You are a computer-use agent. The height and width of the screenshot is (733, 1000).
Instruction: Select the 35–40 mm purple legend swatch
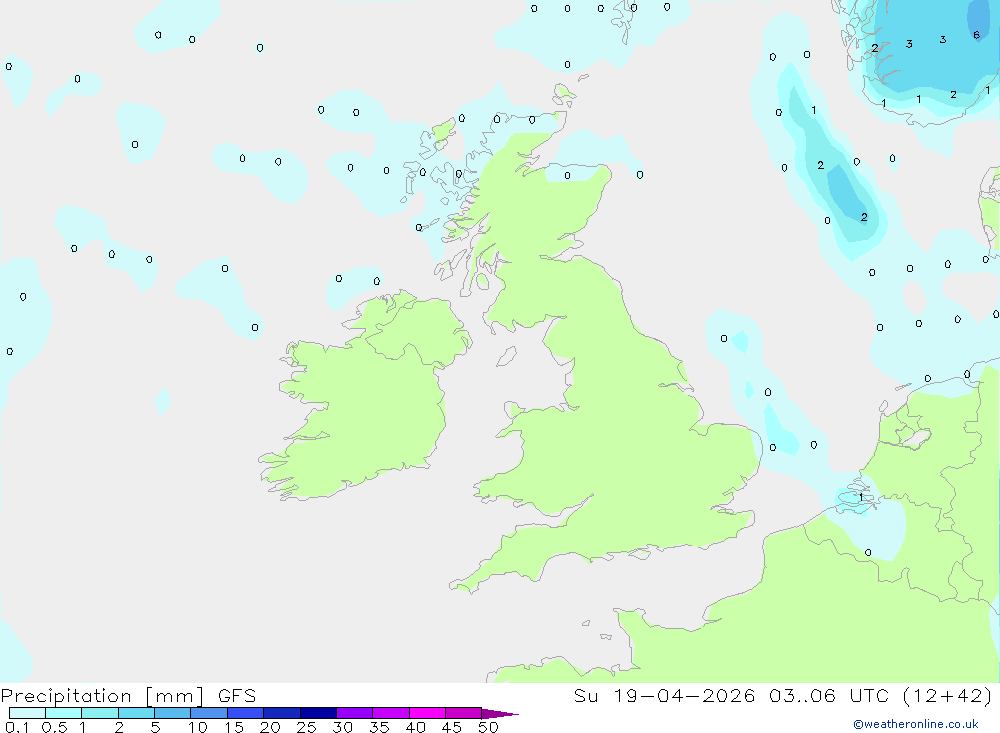391,713
